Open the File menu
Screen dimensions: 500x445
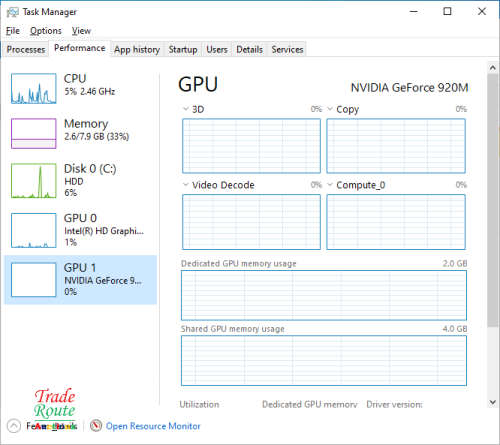[13, 31]
